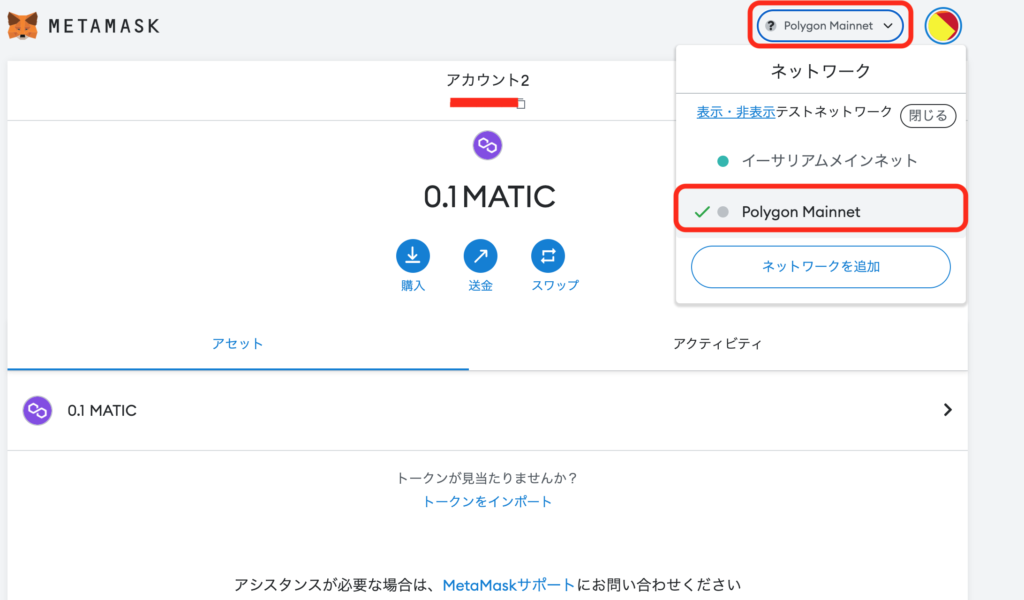
Task: Click the METAMASK wordmark text
Action: point(104,26)
